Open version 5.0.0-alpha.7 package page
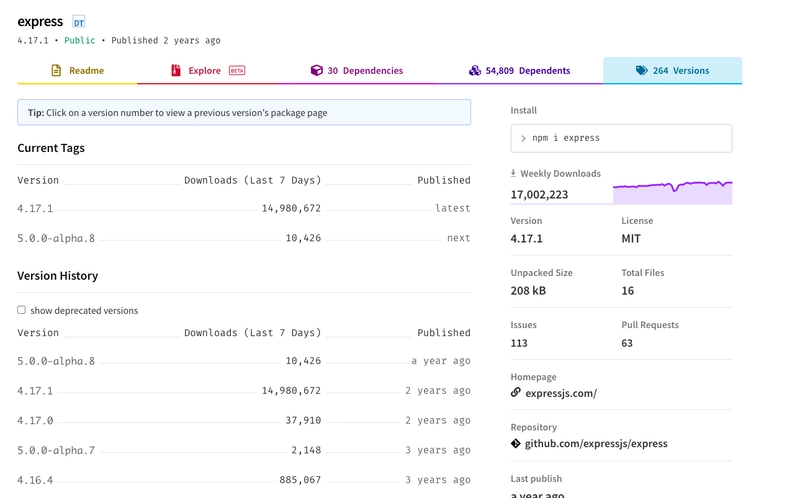 [56, 451]
